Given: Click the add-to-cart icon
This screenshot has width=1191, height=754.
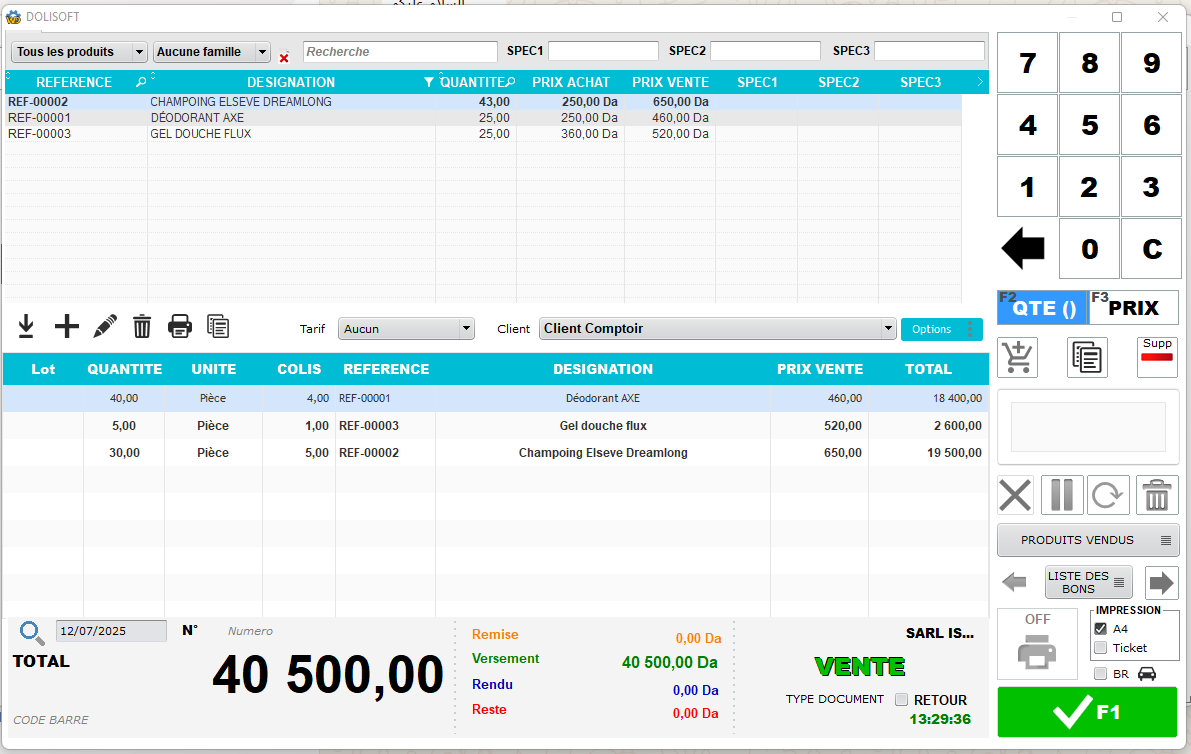Looking at the screenshot, I should (1018, 357).
